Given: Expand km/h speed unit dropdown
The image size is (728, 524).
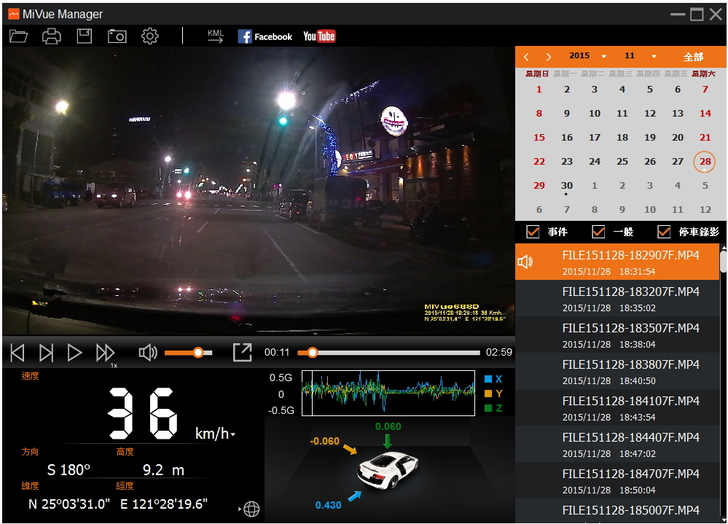Looking at the screenshot, I should (216, 434).
